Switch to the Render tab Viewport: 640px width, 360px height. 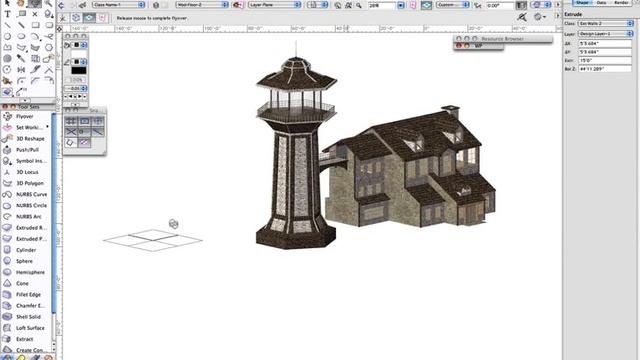[621, 2]
